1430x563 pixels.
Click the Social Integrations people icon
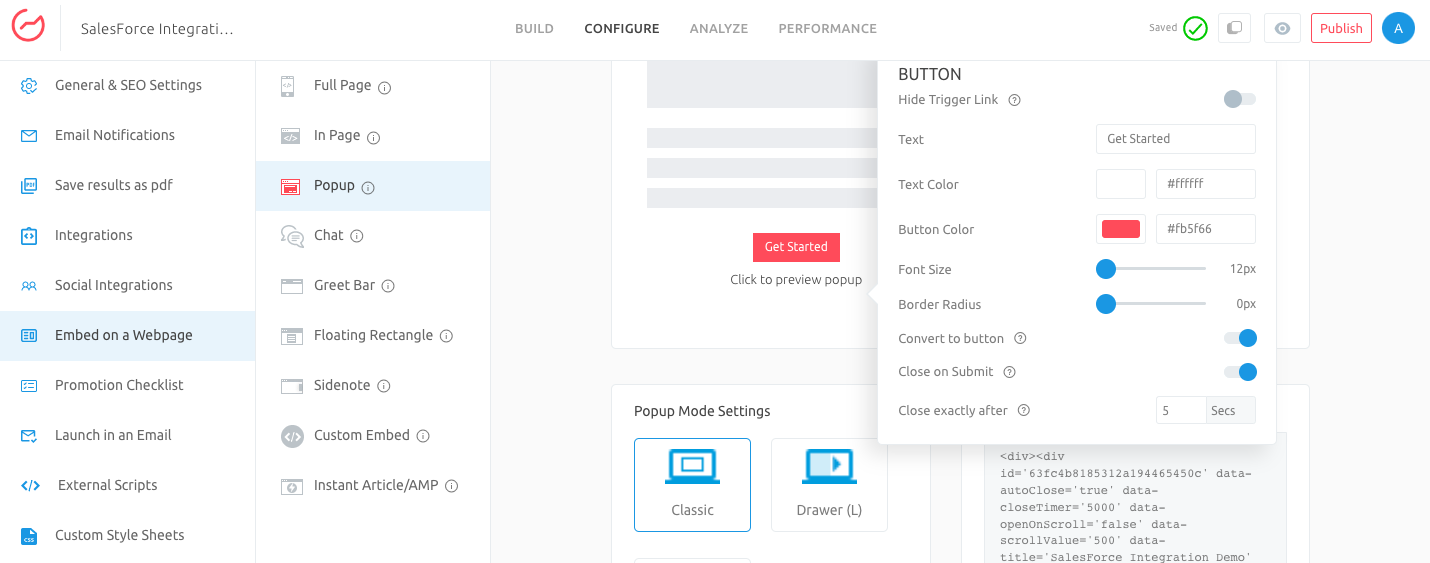coord(29,286)
